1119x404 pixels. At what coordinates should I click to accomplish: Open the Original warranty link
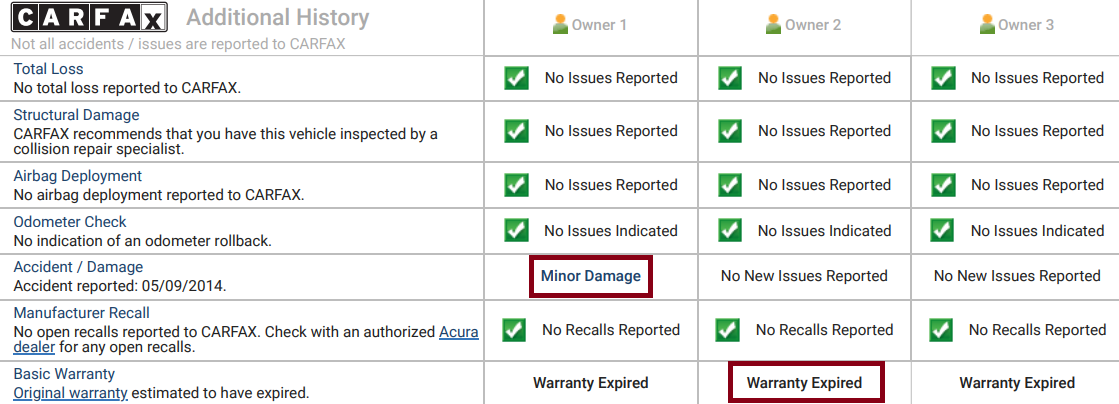coord(70,393)
